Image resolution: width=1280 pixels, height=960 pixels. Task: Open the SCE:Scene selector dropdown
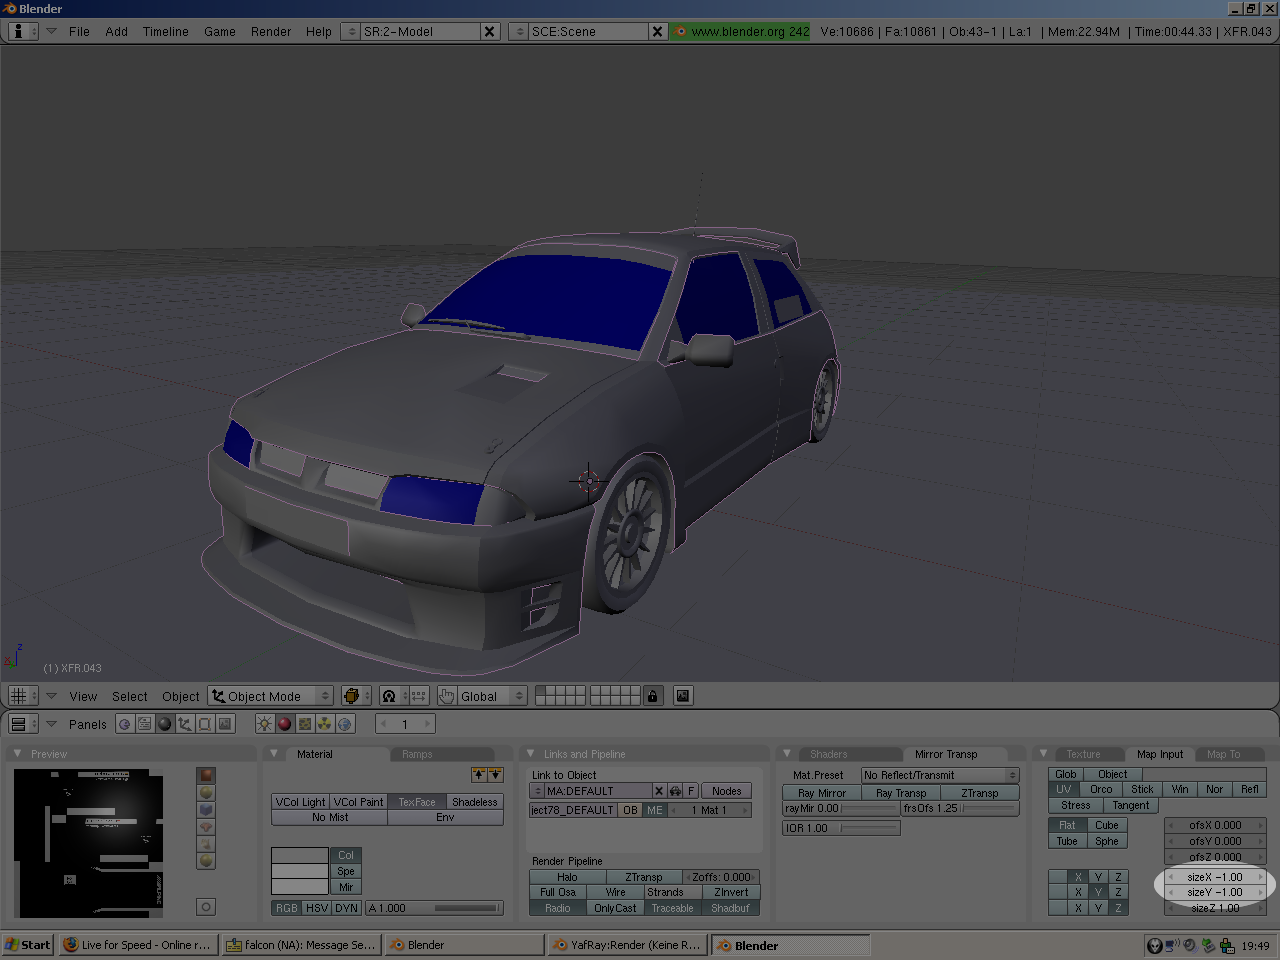tap(518, 31)
